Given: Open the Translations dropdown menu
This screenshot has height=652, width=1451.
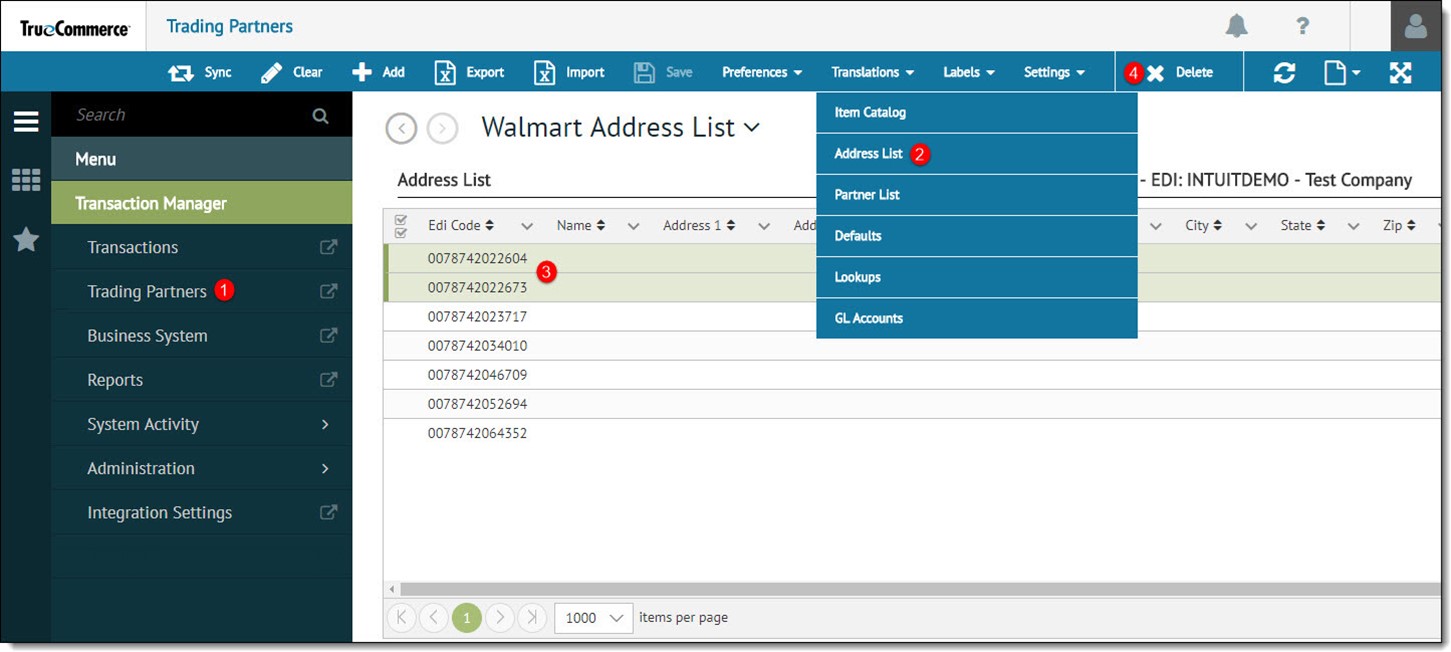Looking at the screenshot, I should [872, 72].
